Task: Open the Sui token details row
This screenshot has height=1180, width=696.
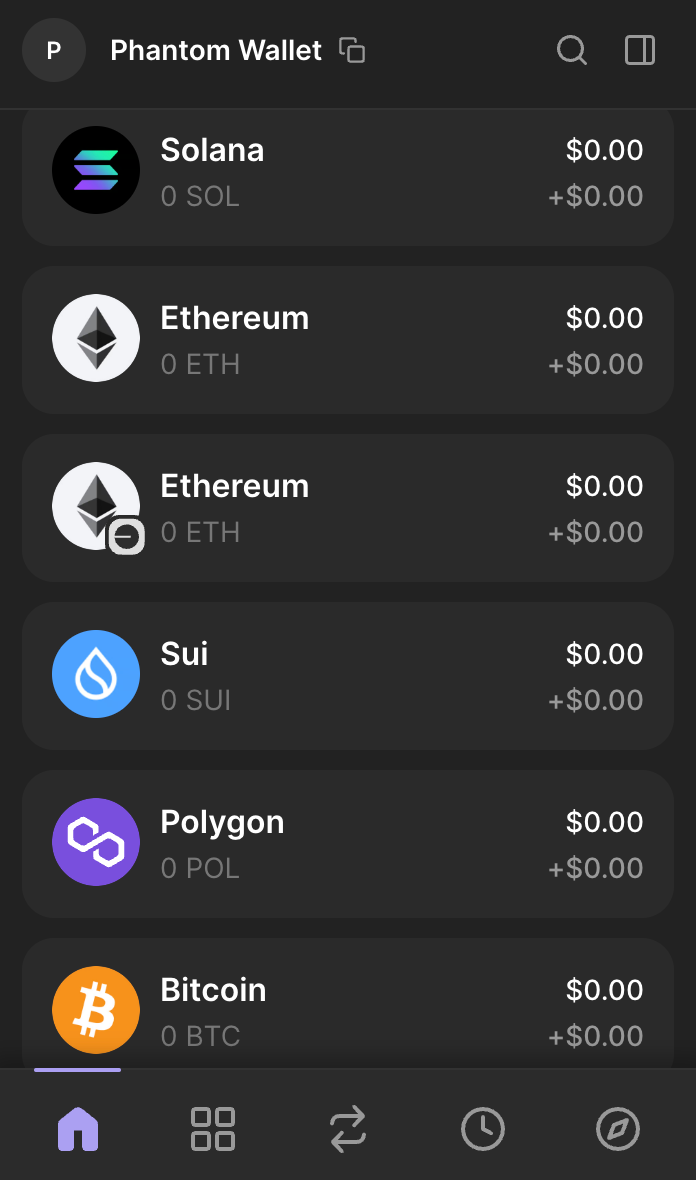Action: point(347,674)
